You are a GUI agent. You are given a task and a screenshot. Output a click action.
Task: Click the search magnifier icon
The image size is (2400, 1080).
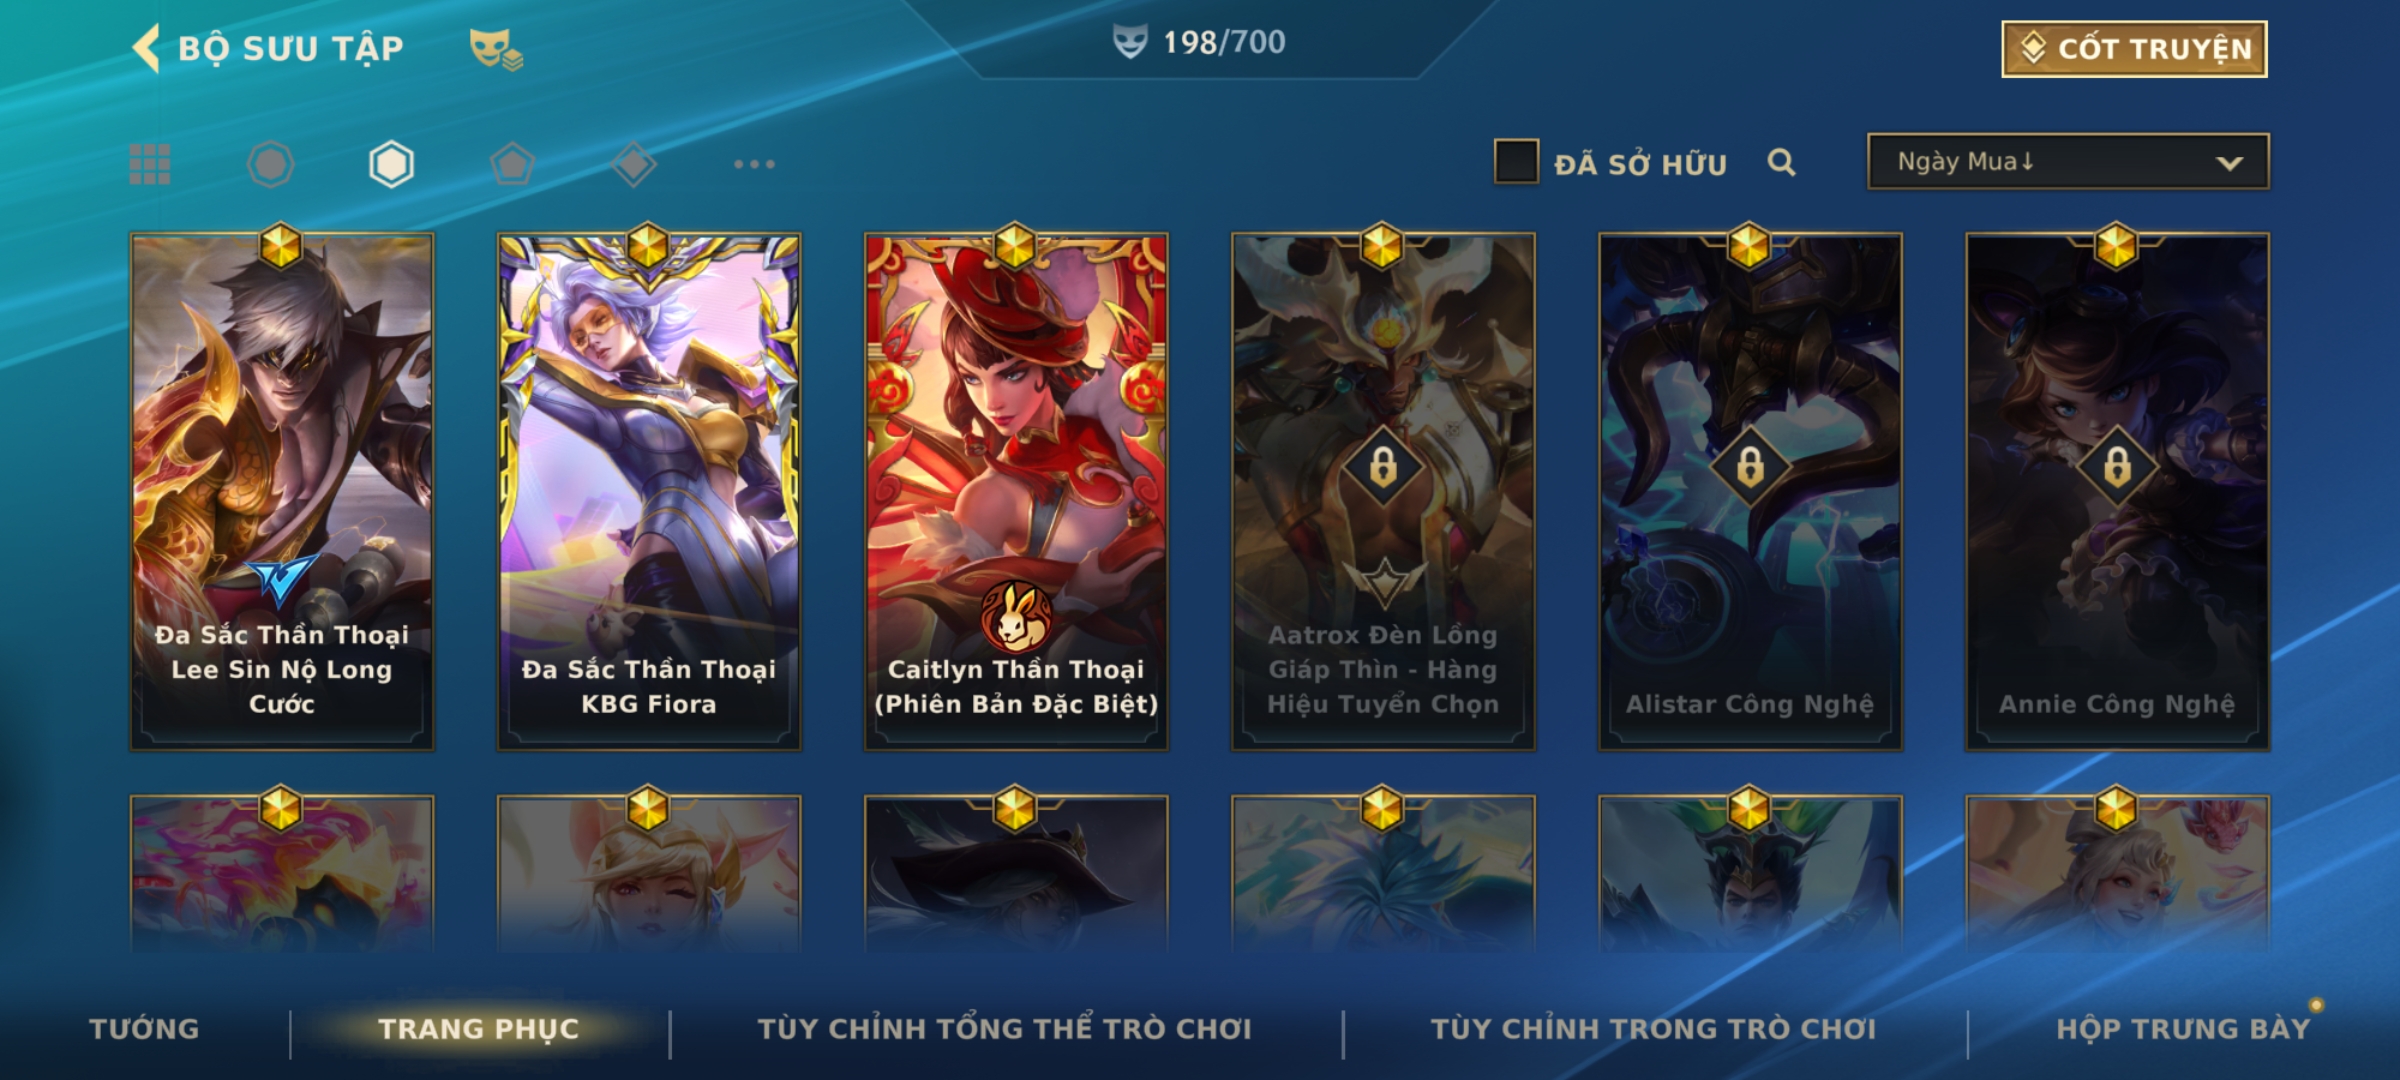[1781, 163]
